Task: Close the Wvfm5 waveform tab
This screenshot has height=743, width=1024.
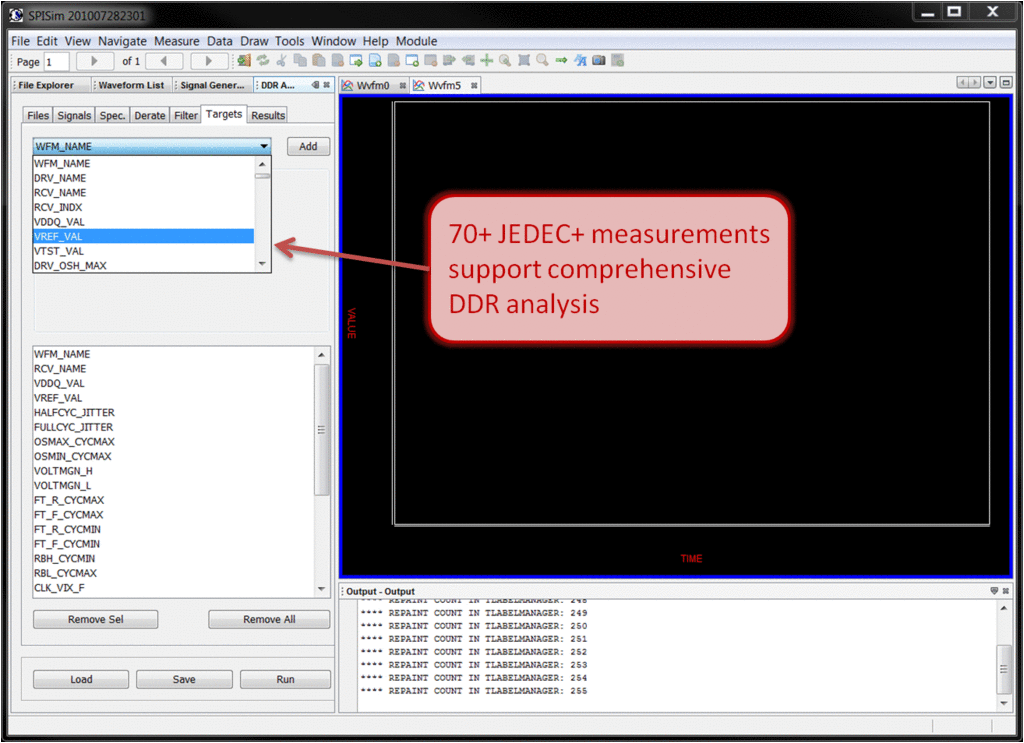Action: 474,86
